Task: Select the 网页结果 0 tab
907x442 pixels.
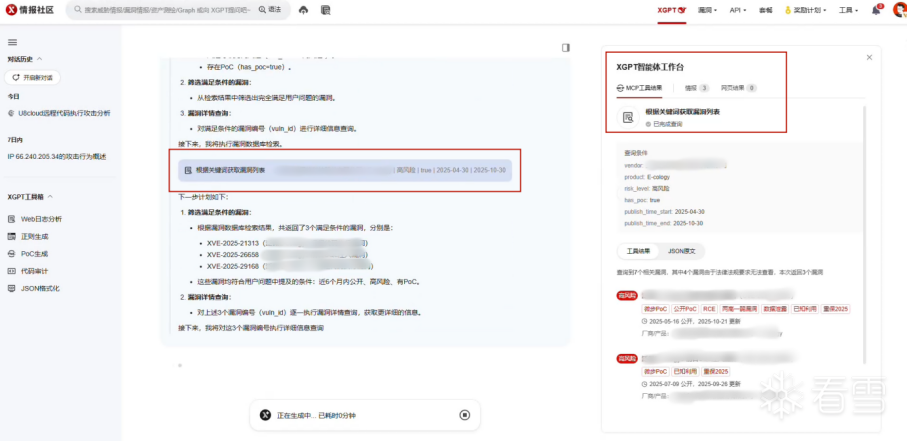Action: (739, 89)
